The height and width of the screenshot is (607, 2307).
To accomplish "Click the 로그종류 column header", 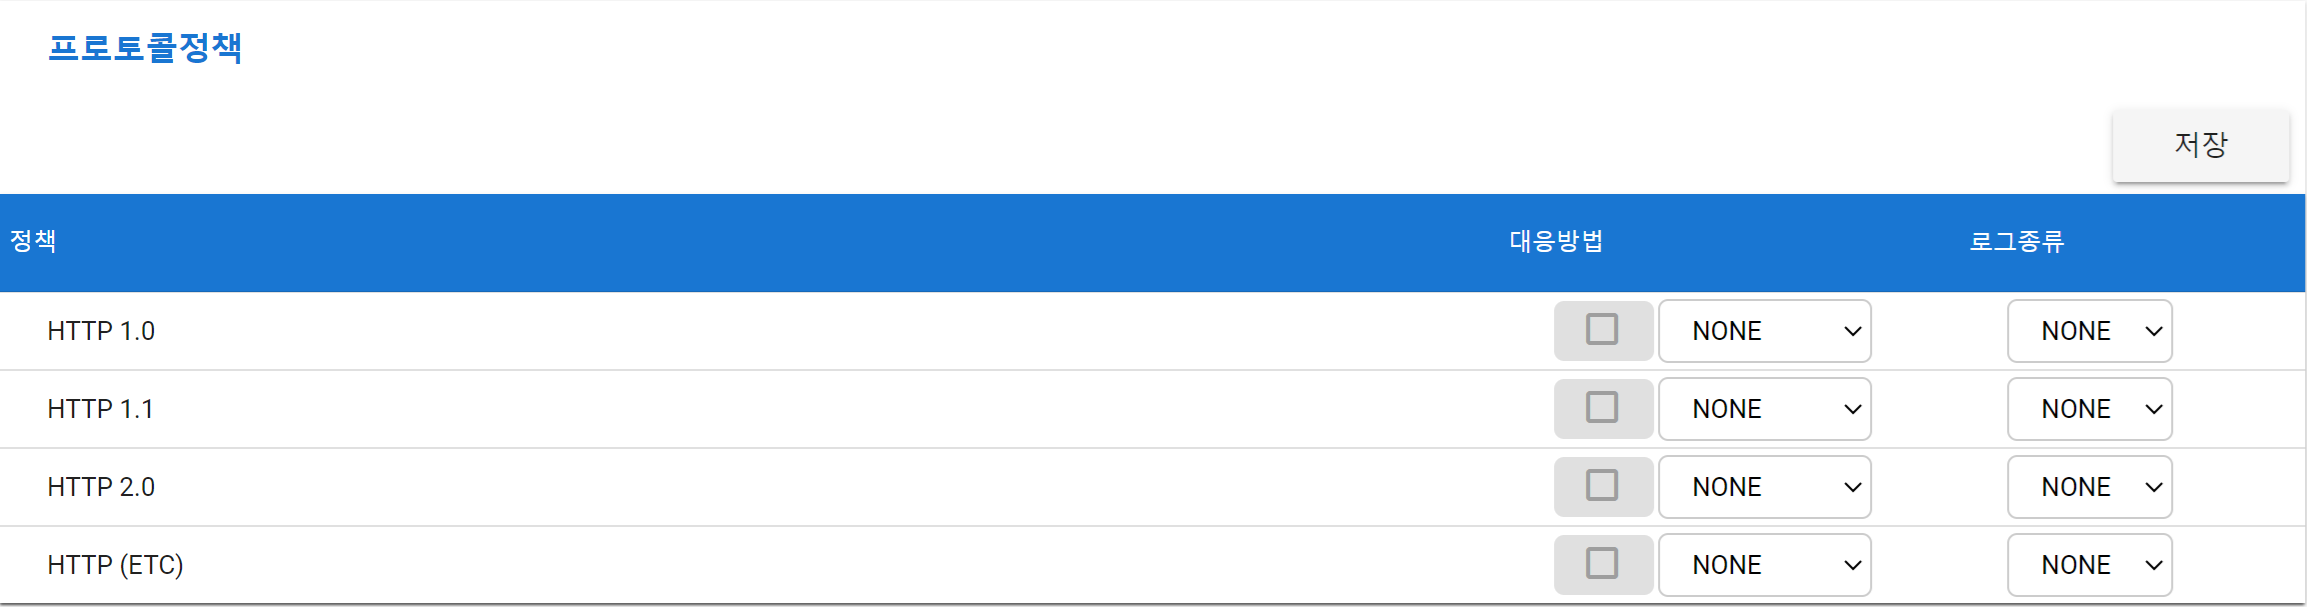I will pos(2017,241).
